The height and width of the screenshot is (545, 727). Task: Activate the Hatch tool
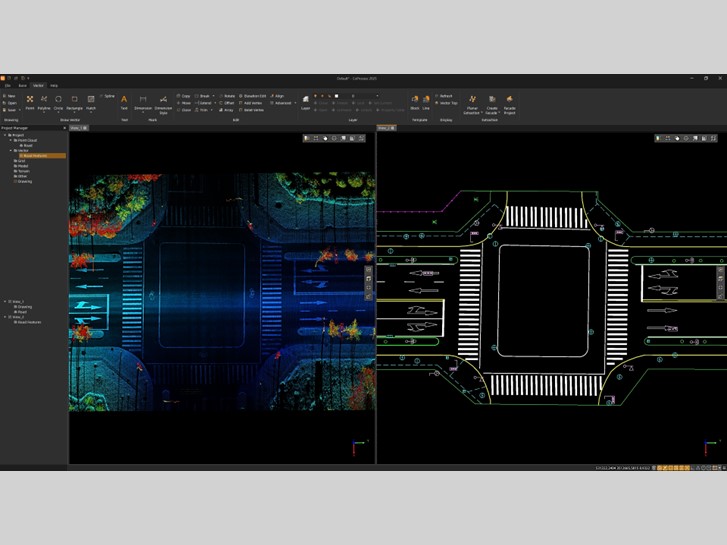click(91, 102)
